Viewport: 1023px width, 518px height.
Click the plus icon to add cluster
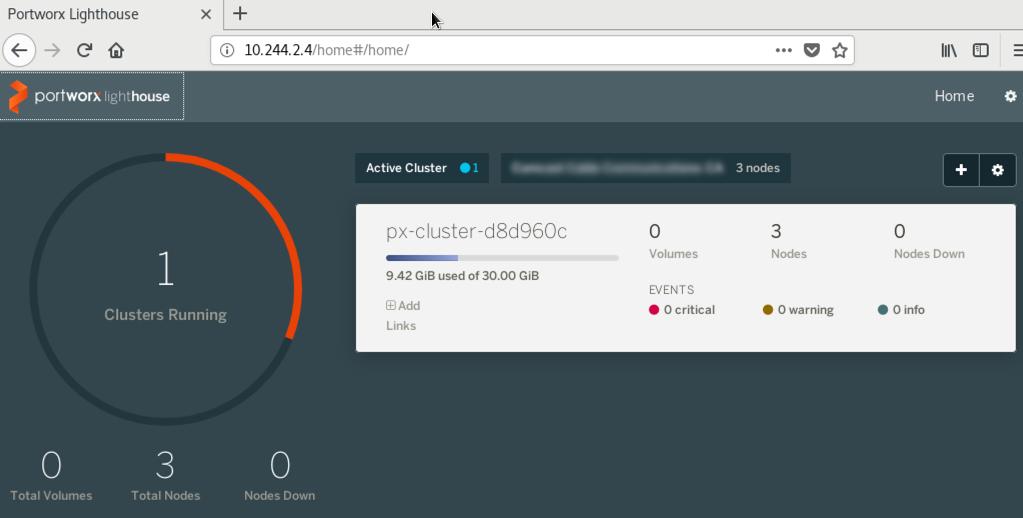(x=961, y=170)
